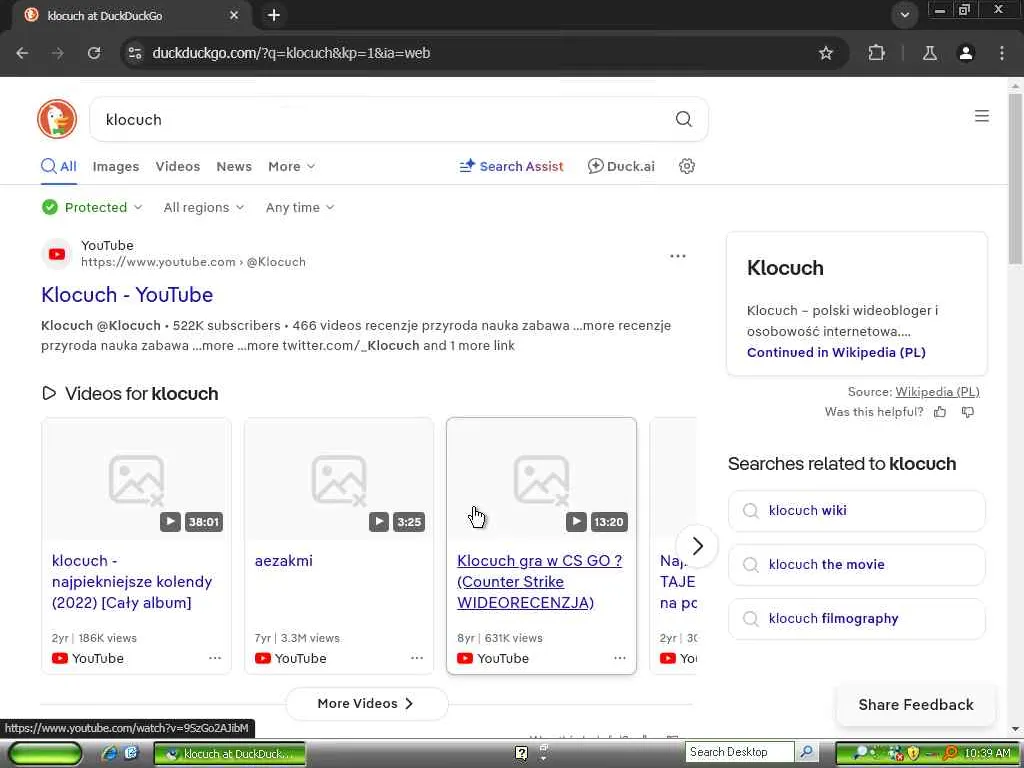The image size is (1024, 768).
Task: Open the Klocuch - YouTube result title
Action: point(127,295)
